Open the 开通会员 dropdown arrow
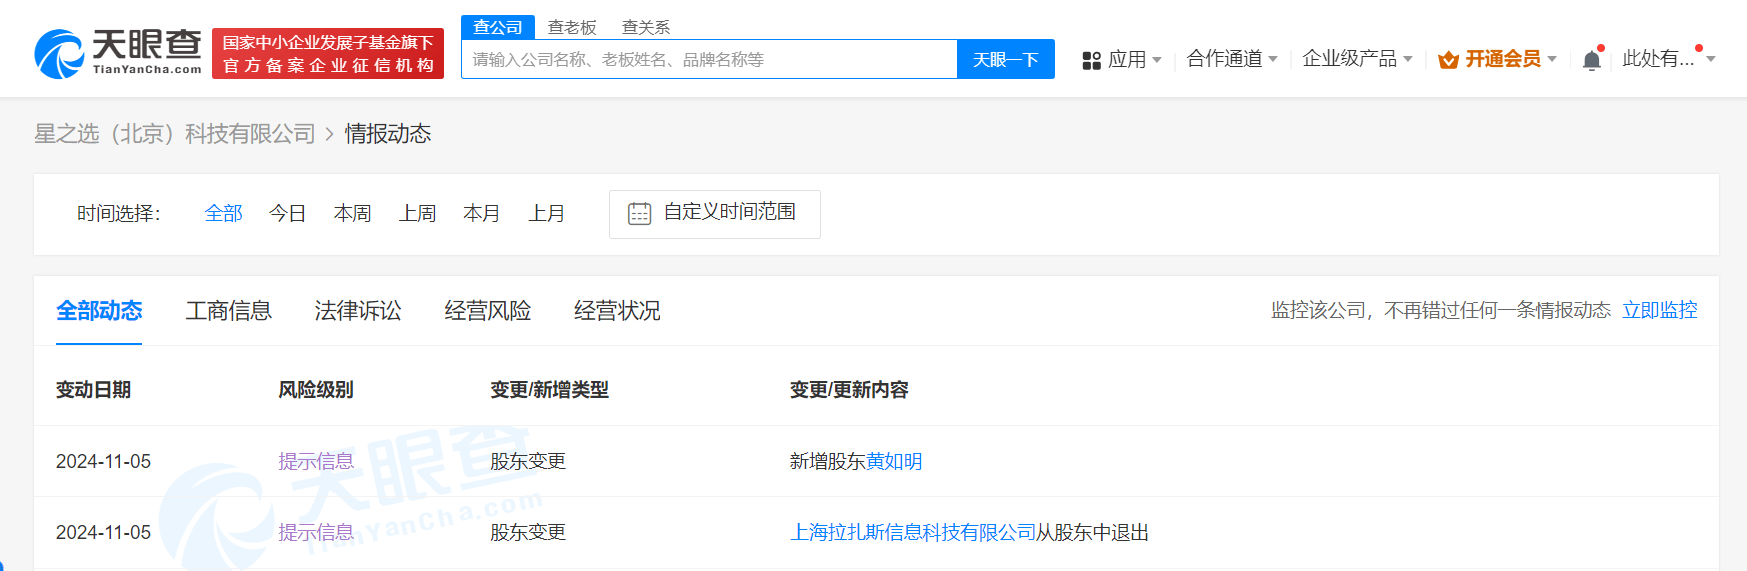The height and width of the screenshot is (571, 1747). point(1552,60)
